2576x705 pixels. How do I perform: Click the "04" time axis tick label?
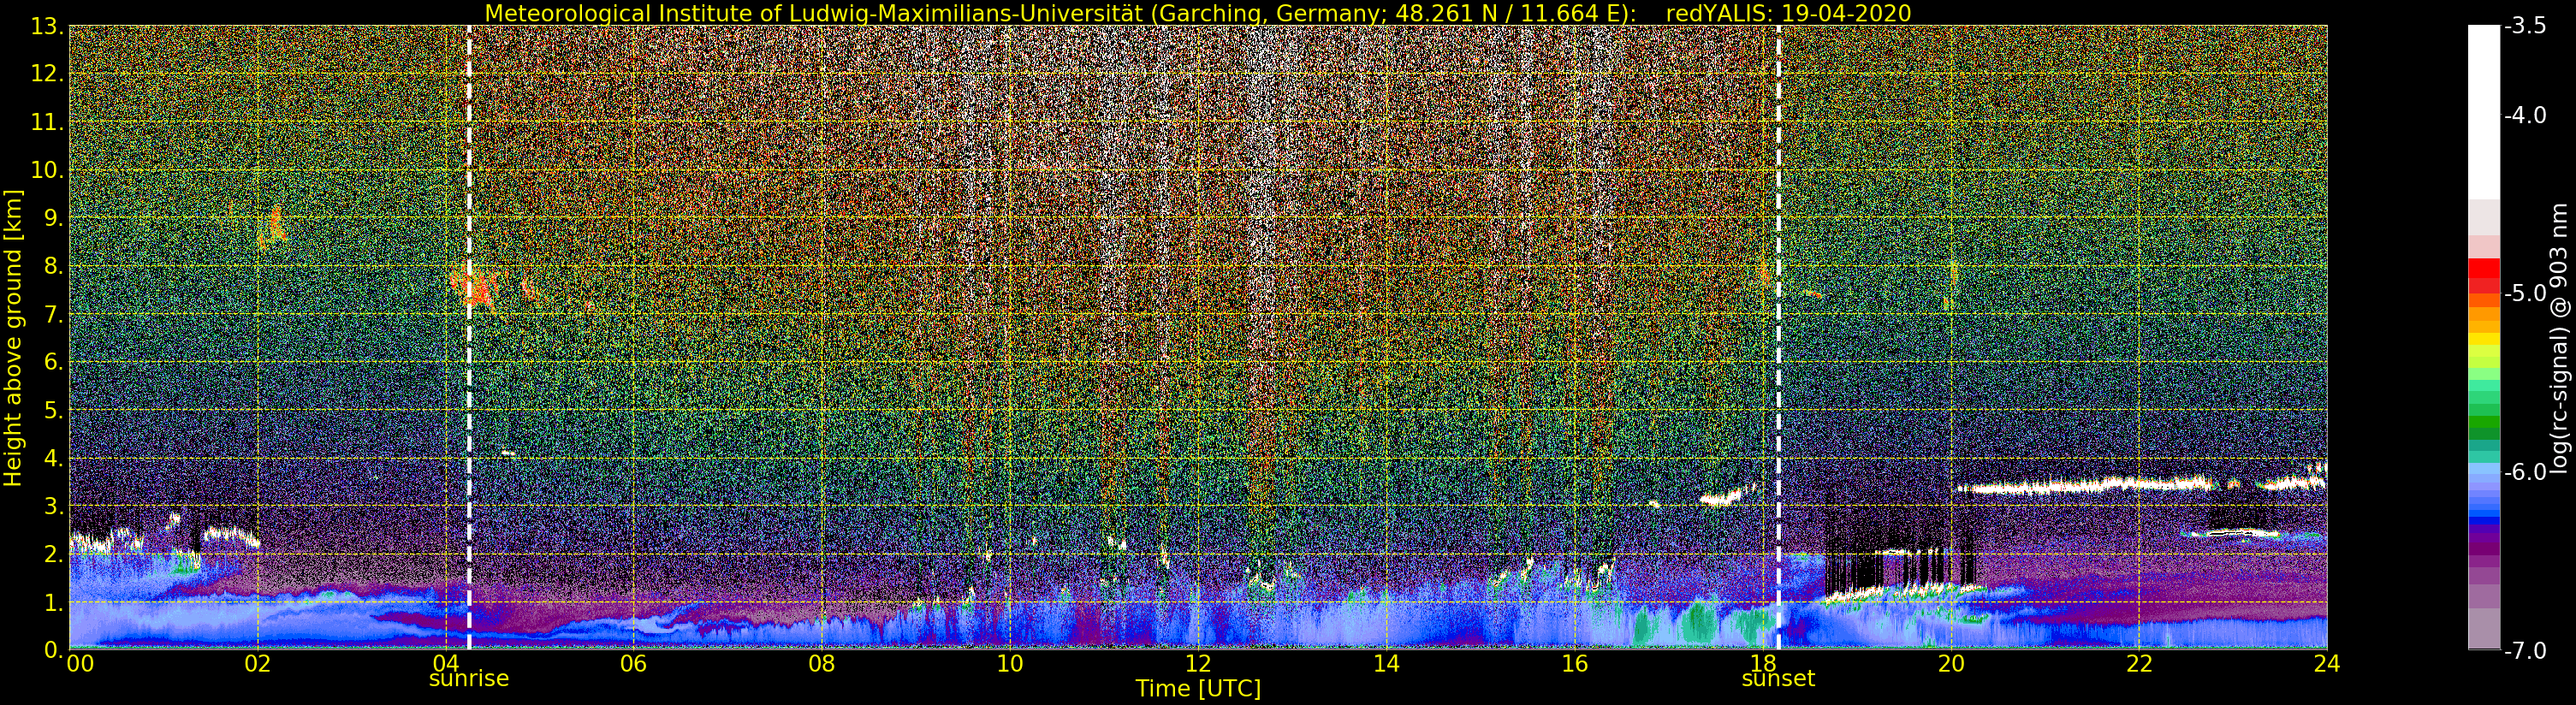[x=445, y=663]
